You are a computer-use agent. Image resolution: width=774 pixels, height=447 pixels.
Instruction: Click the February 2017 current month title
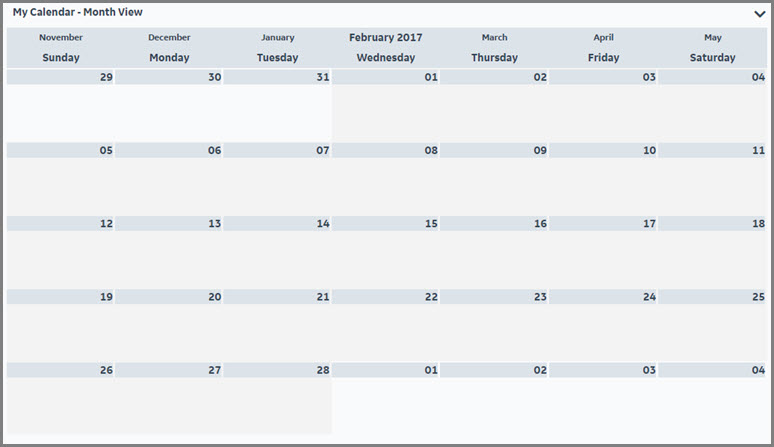point(385,38)
